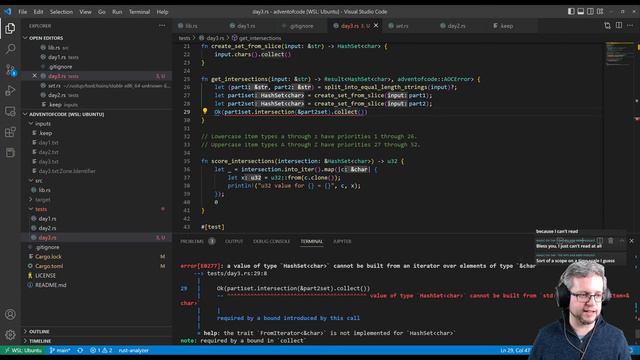The height and width of the screenshot is (360, 640).
Task: Open tests/day3.rs:29:8 link in terminal
Action: coord(237,273)
